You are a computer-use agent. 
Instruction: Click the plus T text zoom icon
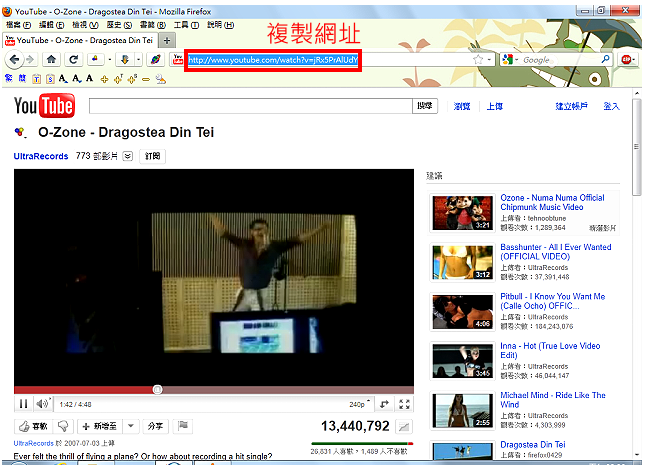(x=118, y=79)
